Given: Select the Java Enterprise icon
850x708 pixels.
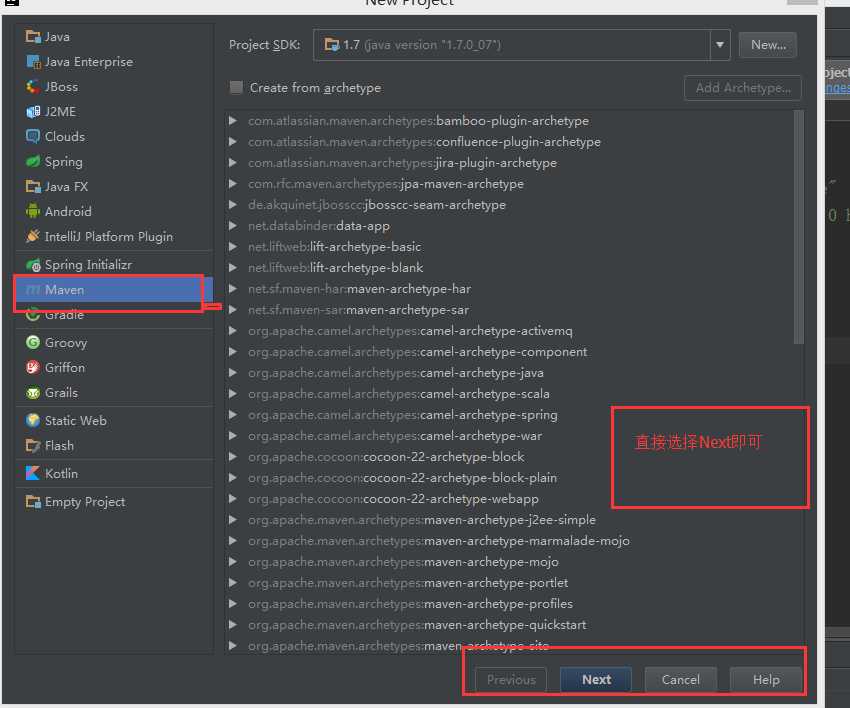Looking at the screenshot, I should (33, 62).
